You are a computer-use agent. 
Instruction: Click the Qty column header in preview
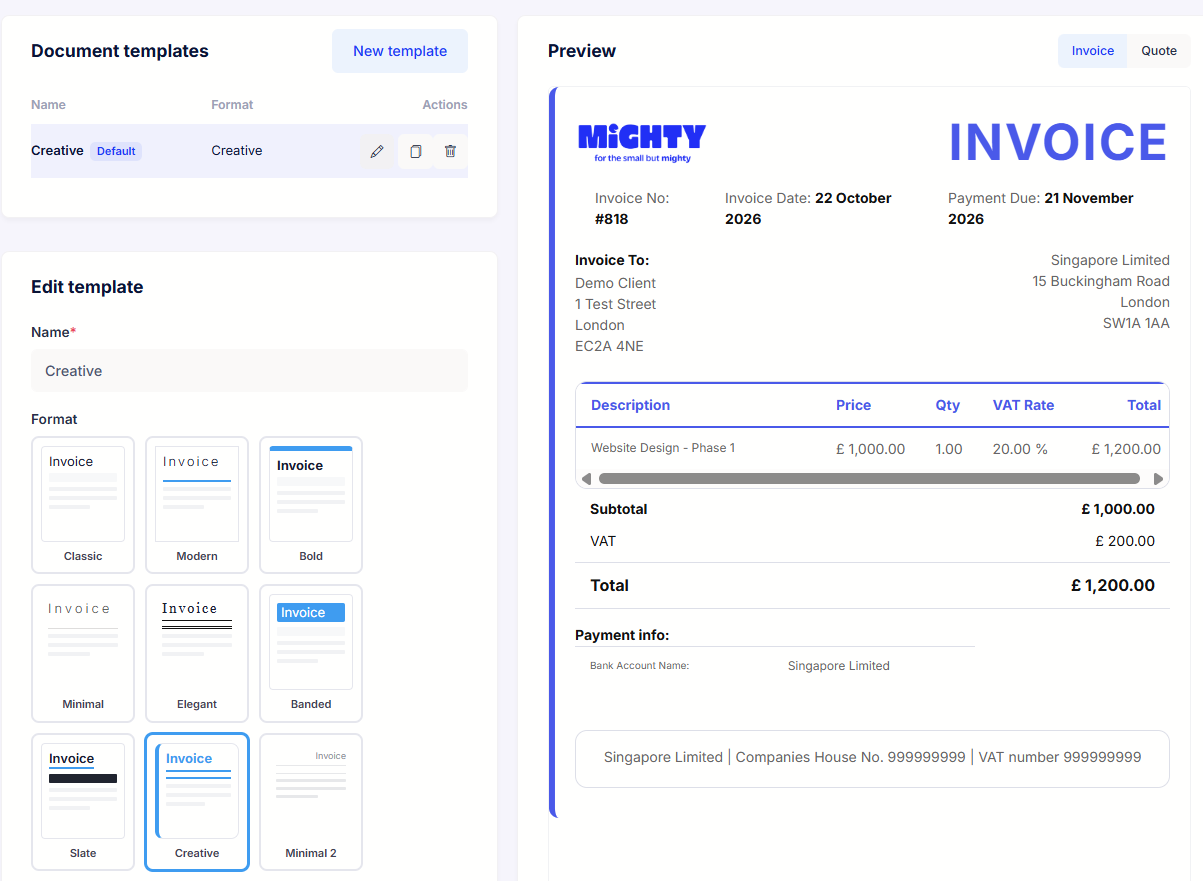pyautogui.click(x=947, y=405)
